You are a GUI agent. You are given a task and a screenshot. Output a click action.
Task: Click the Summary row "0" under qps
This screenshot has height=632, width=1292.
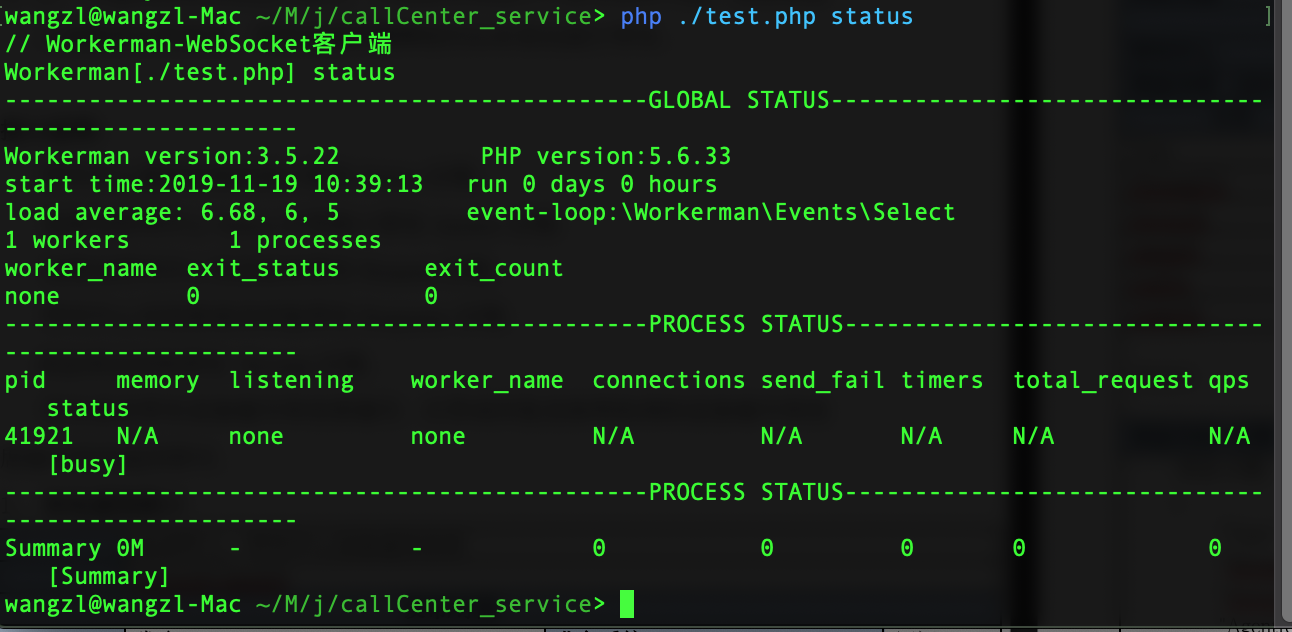pos(1215,548)
